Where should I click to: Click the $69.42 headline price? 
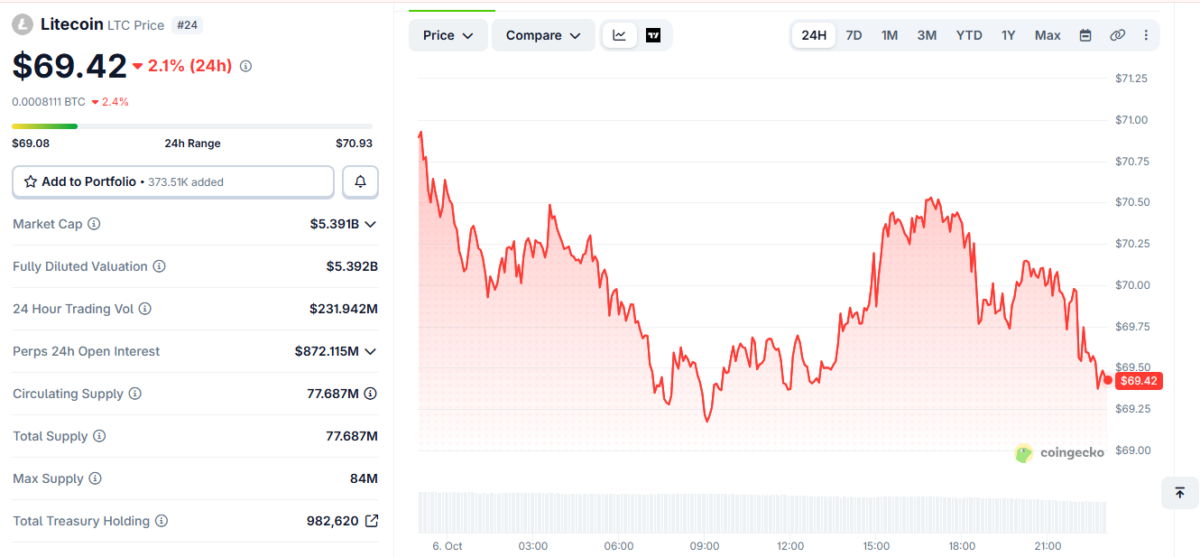click(x=69, y=66)
